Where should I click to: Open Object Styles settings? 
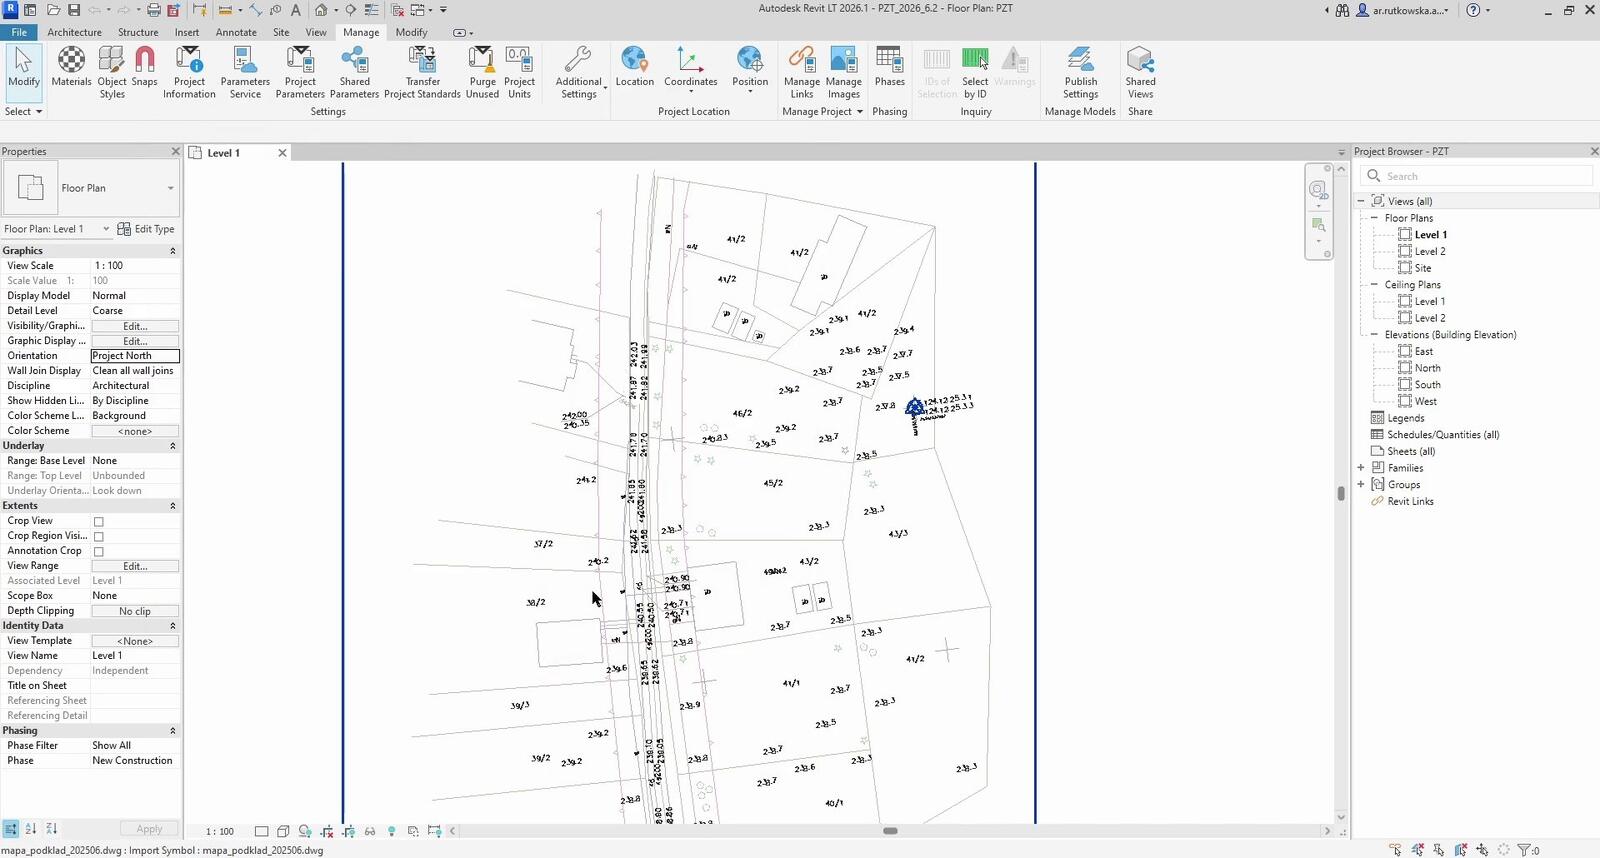click(x=112, y=73)
